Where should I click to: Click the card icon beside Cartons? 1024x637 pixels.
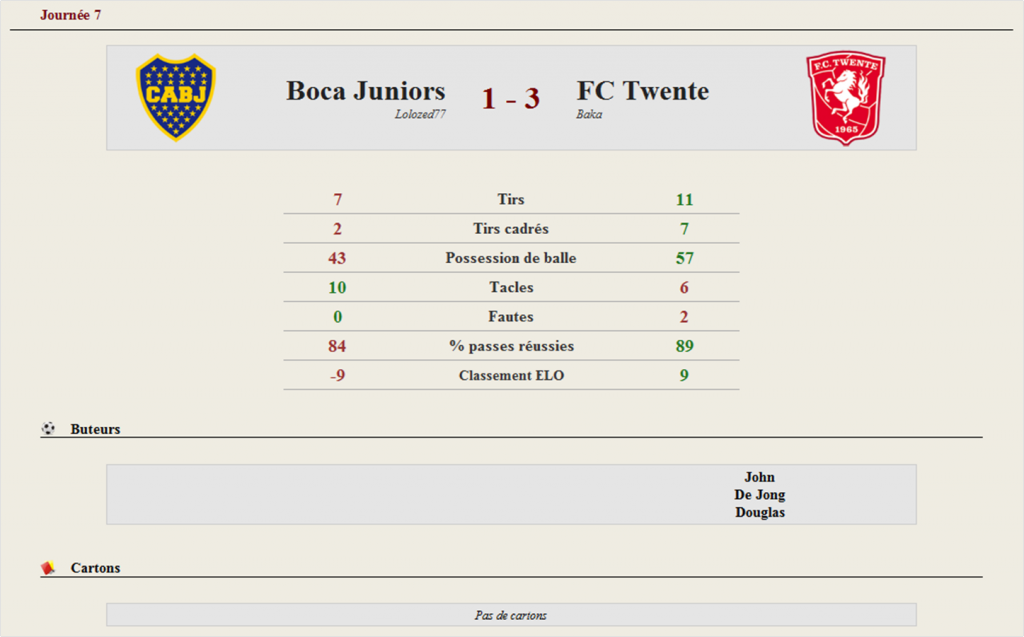(48, 568)
